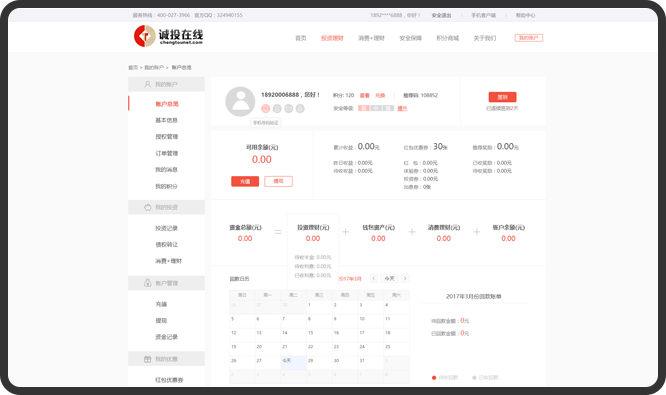Click 首页 in the breadcrumb
The width and height of the screenshot is (666, 395).
[x=133, y=68]
